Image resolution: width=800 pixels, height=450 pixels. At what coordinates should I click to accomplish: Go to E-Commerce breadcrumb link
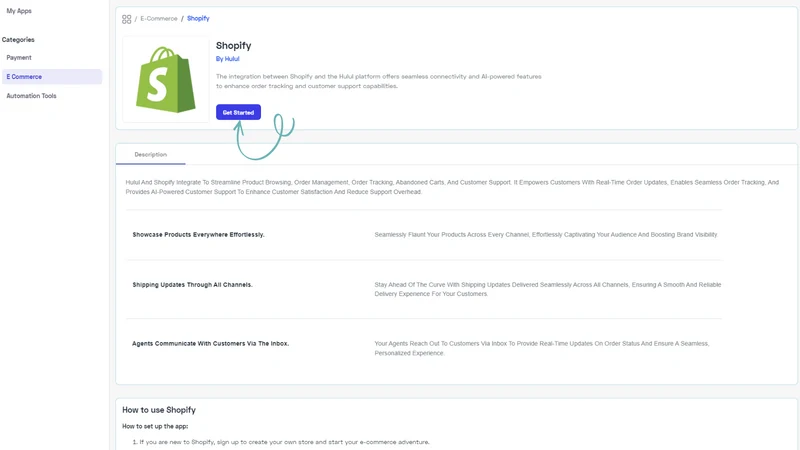pyautogui.click(x=159, y=18)
